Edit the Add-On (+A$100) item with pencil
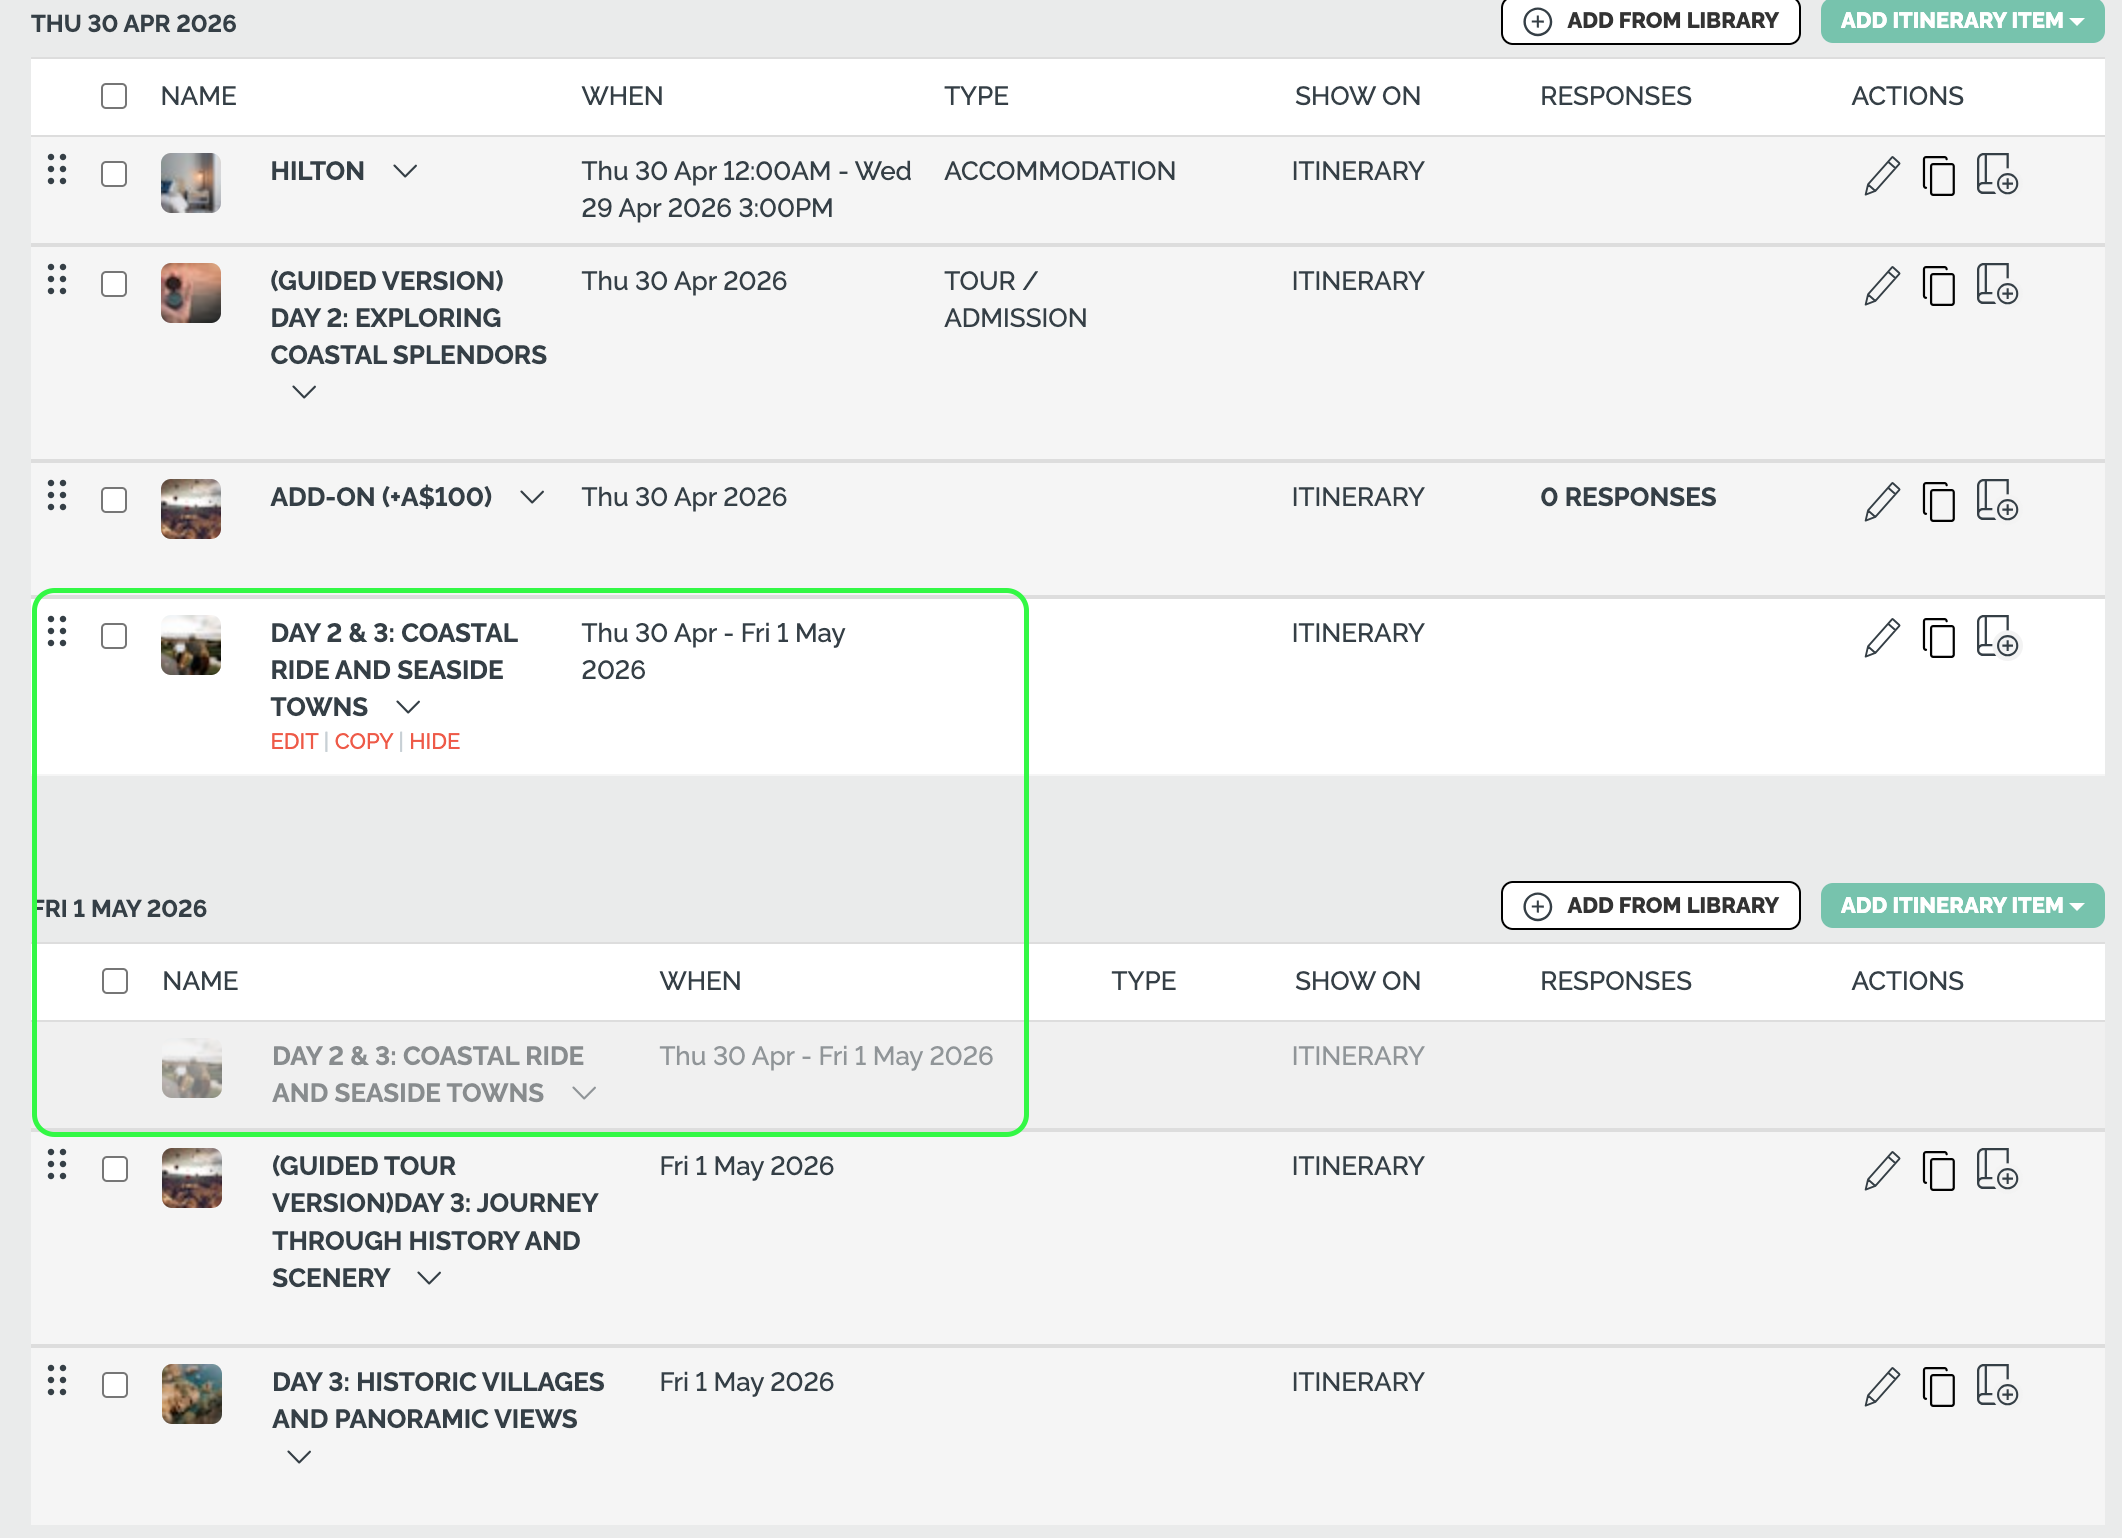The image size is (2122, 1538). point(1881,502)
